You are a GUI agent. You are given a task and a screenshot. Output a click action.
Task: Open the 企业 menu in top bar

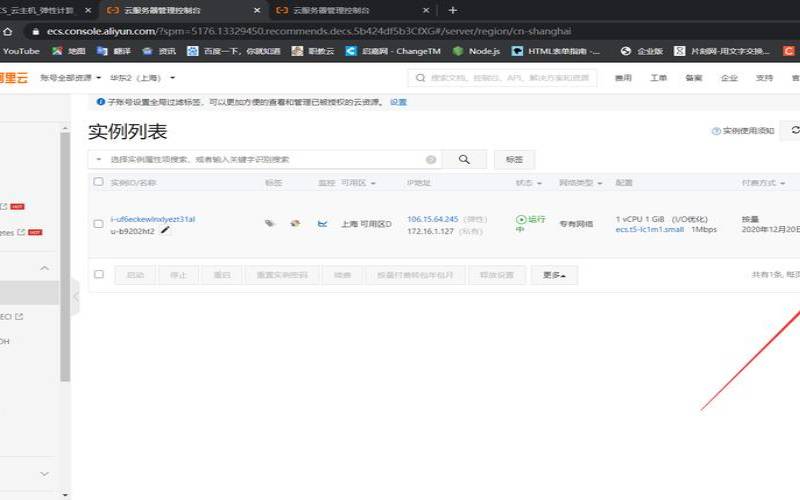729,78
